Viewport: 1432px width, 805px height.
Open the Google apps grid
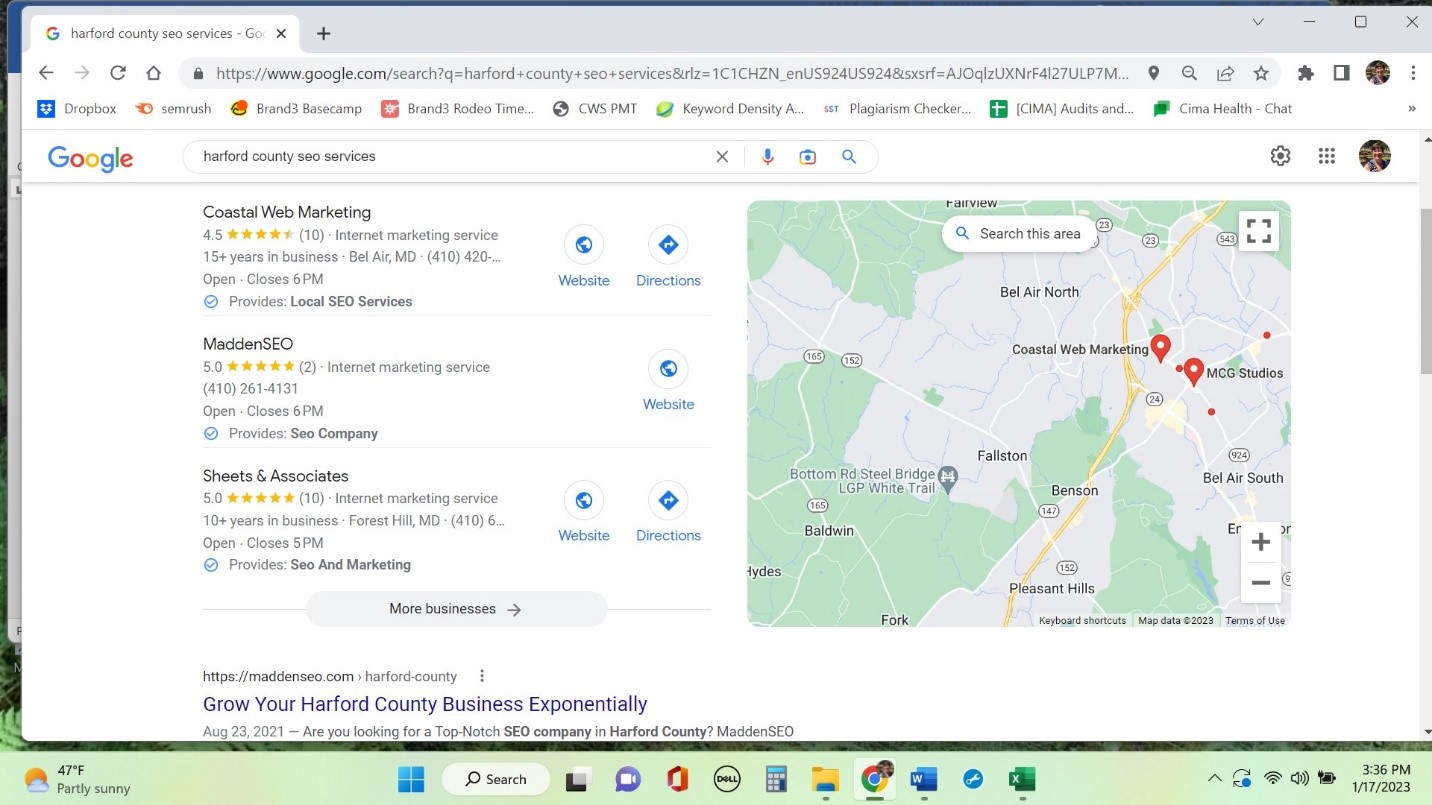1327,156
